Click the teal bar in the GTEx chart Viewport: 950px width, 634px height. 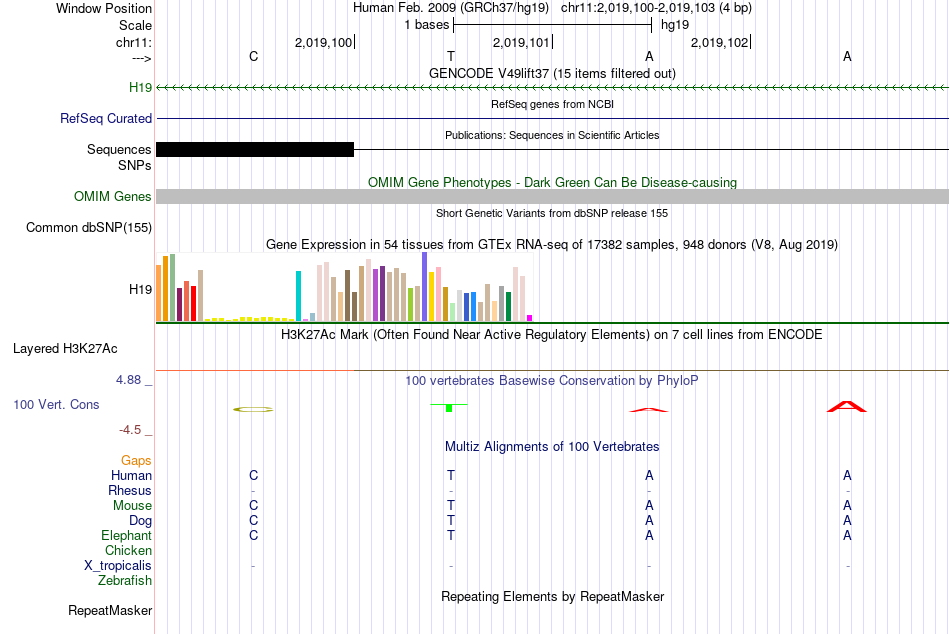tap(298, 296)
